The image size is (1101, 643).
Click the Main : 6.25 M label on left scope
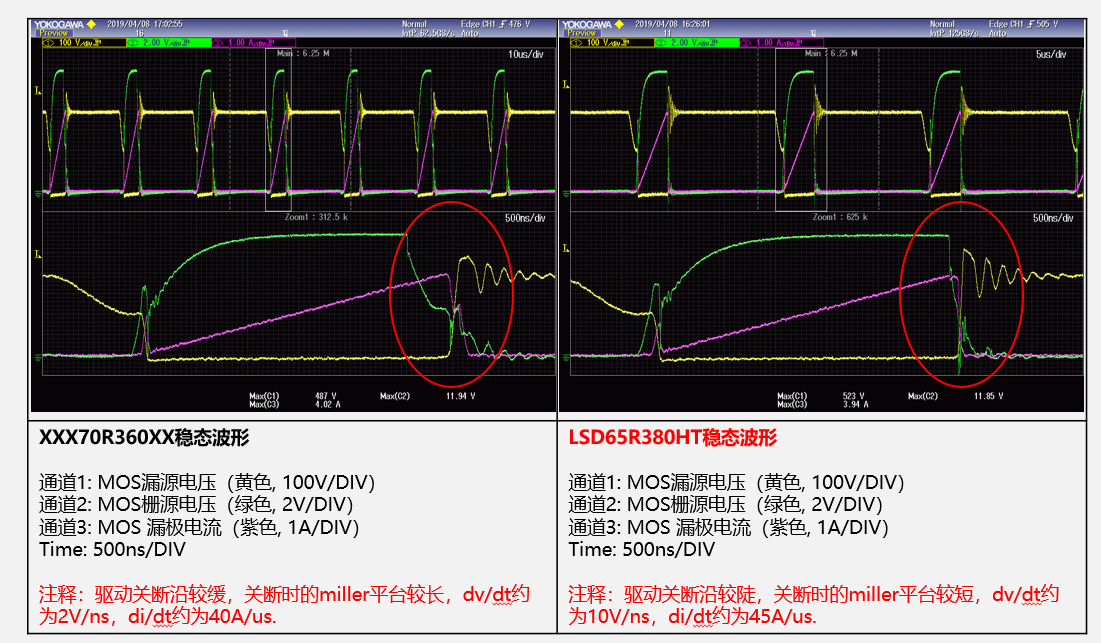coord(303,53)
